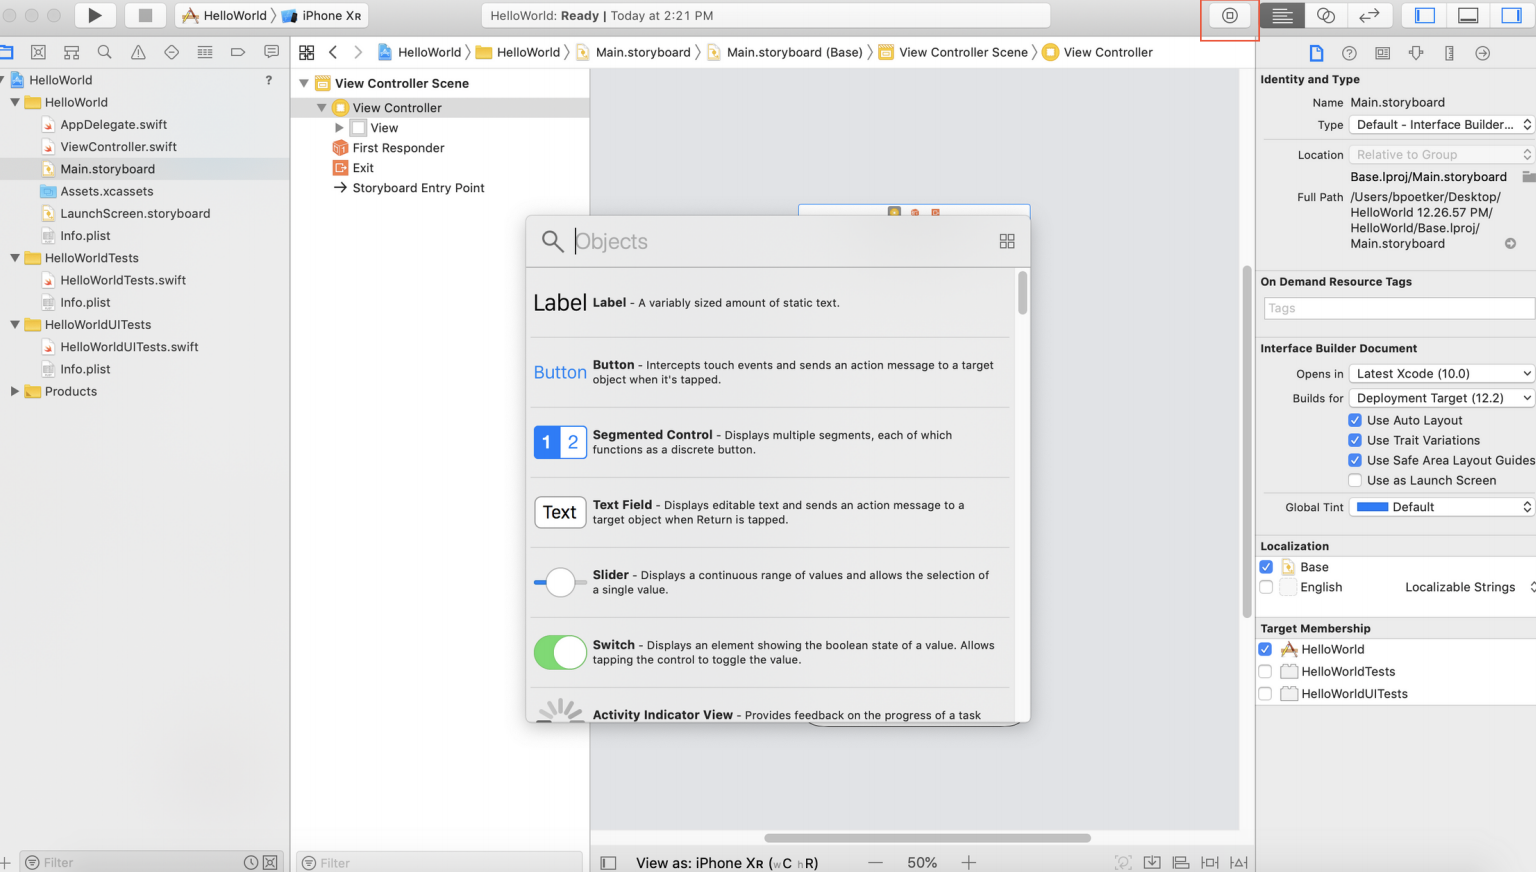Screen dimensions: 1536x872
Task: Check HelloWorldTests target membership
Action: tap(1265, 671)
